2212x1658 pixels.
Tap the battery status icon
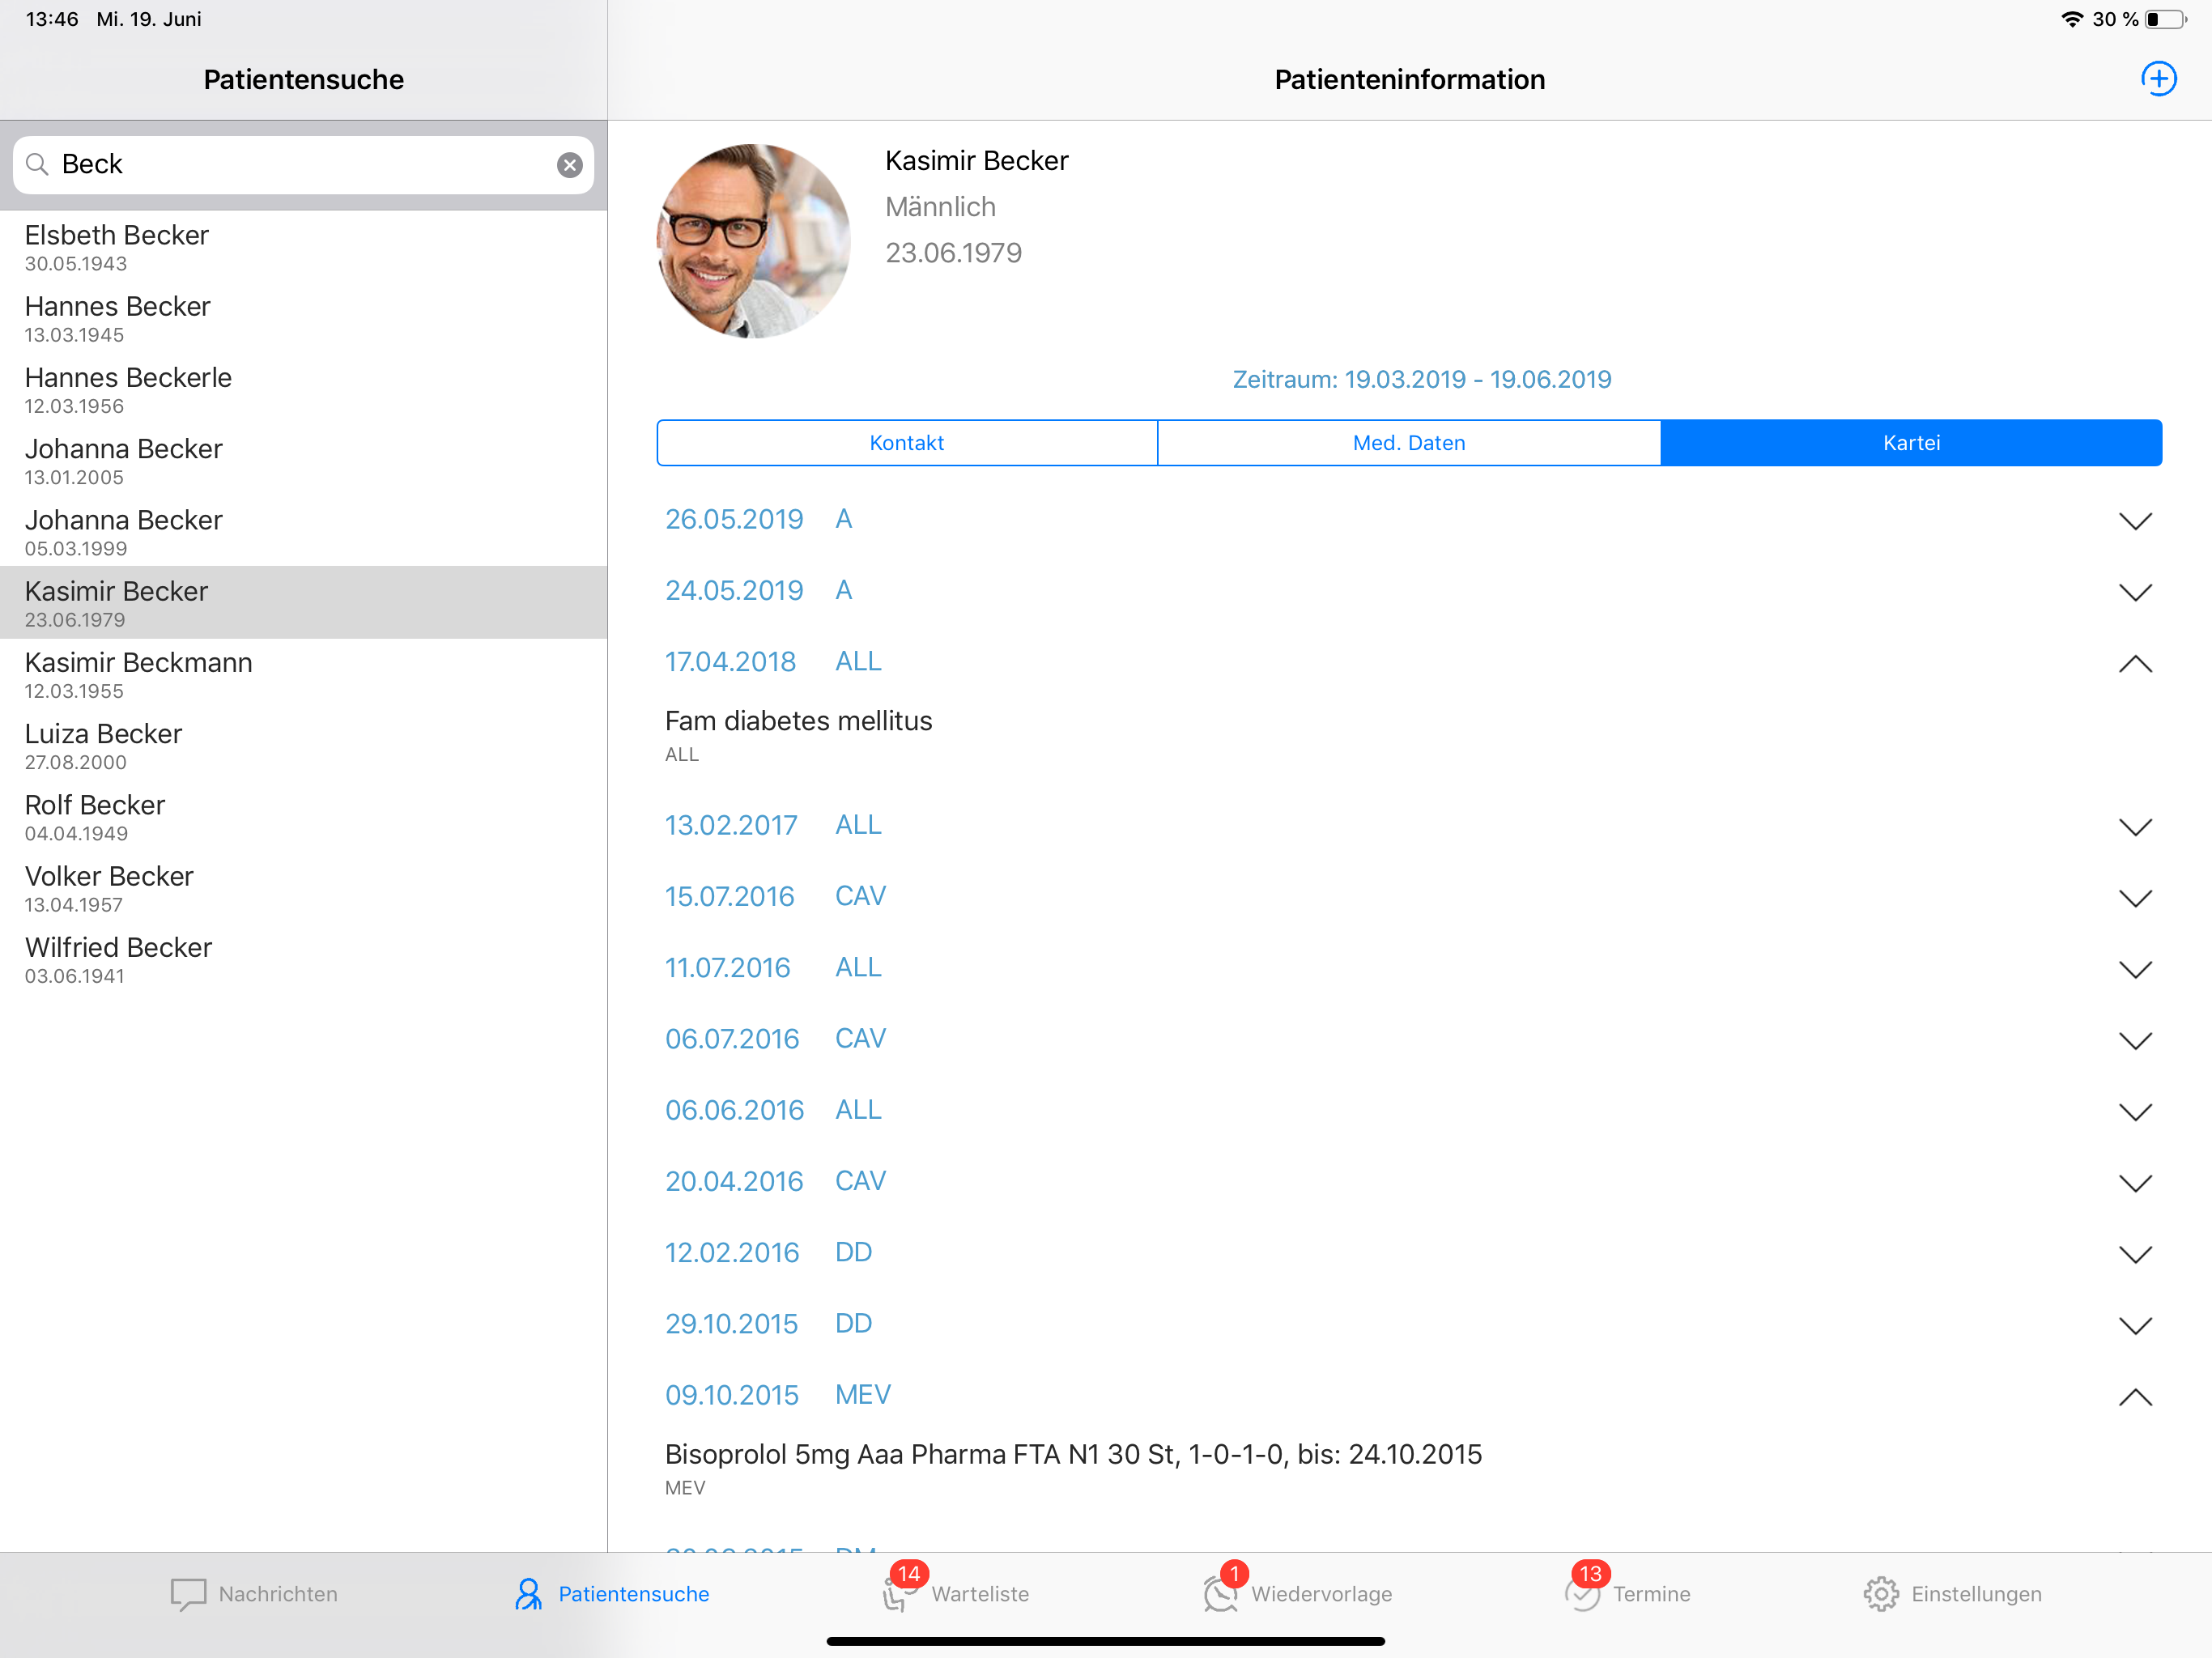[2165, 19]
